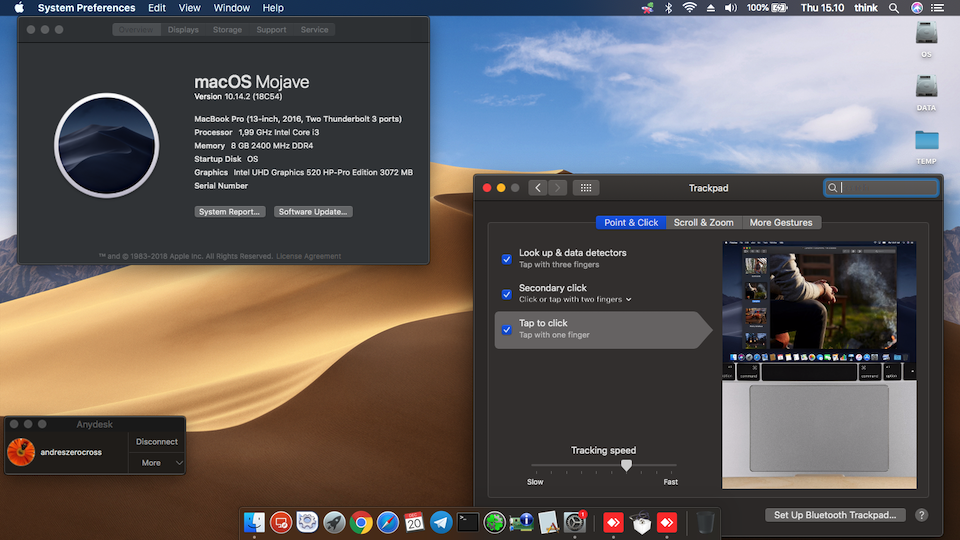Select the Point & Click tab
Viewport: 960px width, 540px height.
tap(631, 223)
